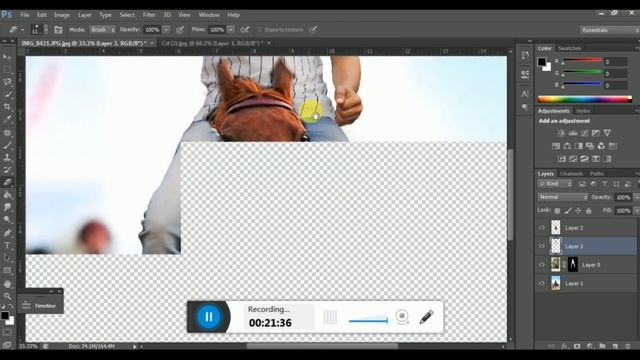640x360 pixels.
Task: Select the Lasso tool
Action: [7, 82]
